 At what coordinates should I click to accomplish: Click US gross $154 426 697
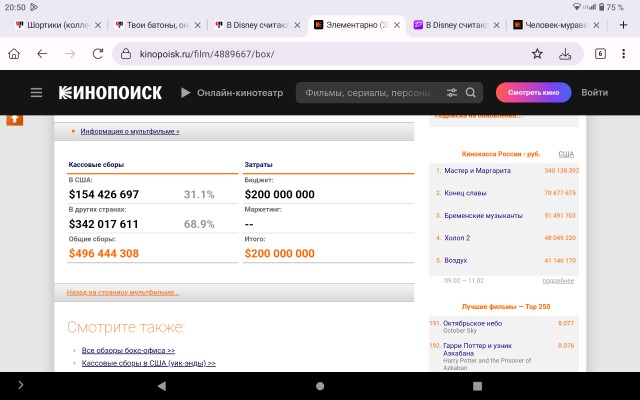pos(104,194)
